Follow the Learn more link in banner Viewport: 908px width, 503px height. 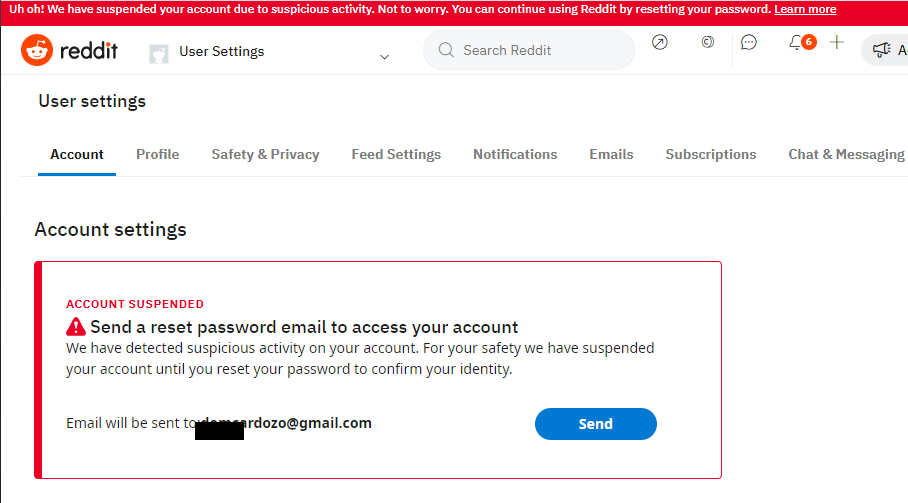805,9
